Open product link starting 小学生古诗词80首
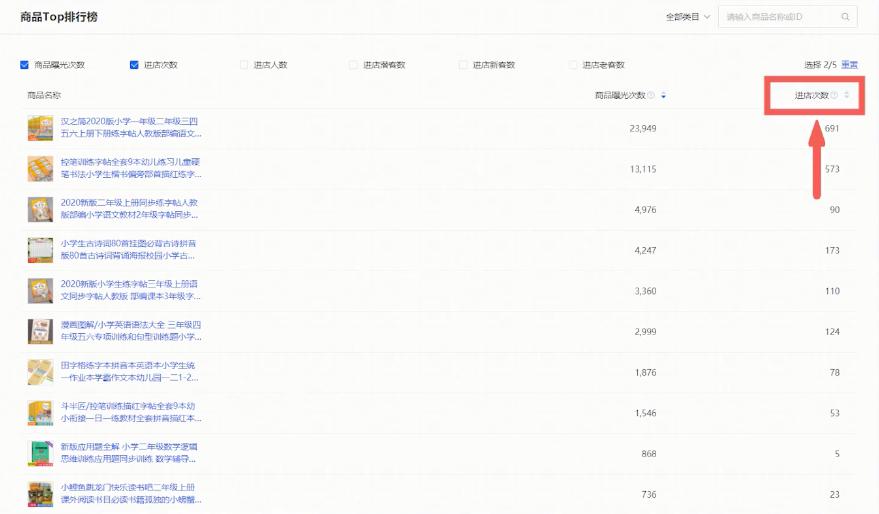 128,249
